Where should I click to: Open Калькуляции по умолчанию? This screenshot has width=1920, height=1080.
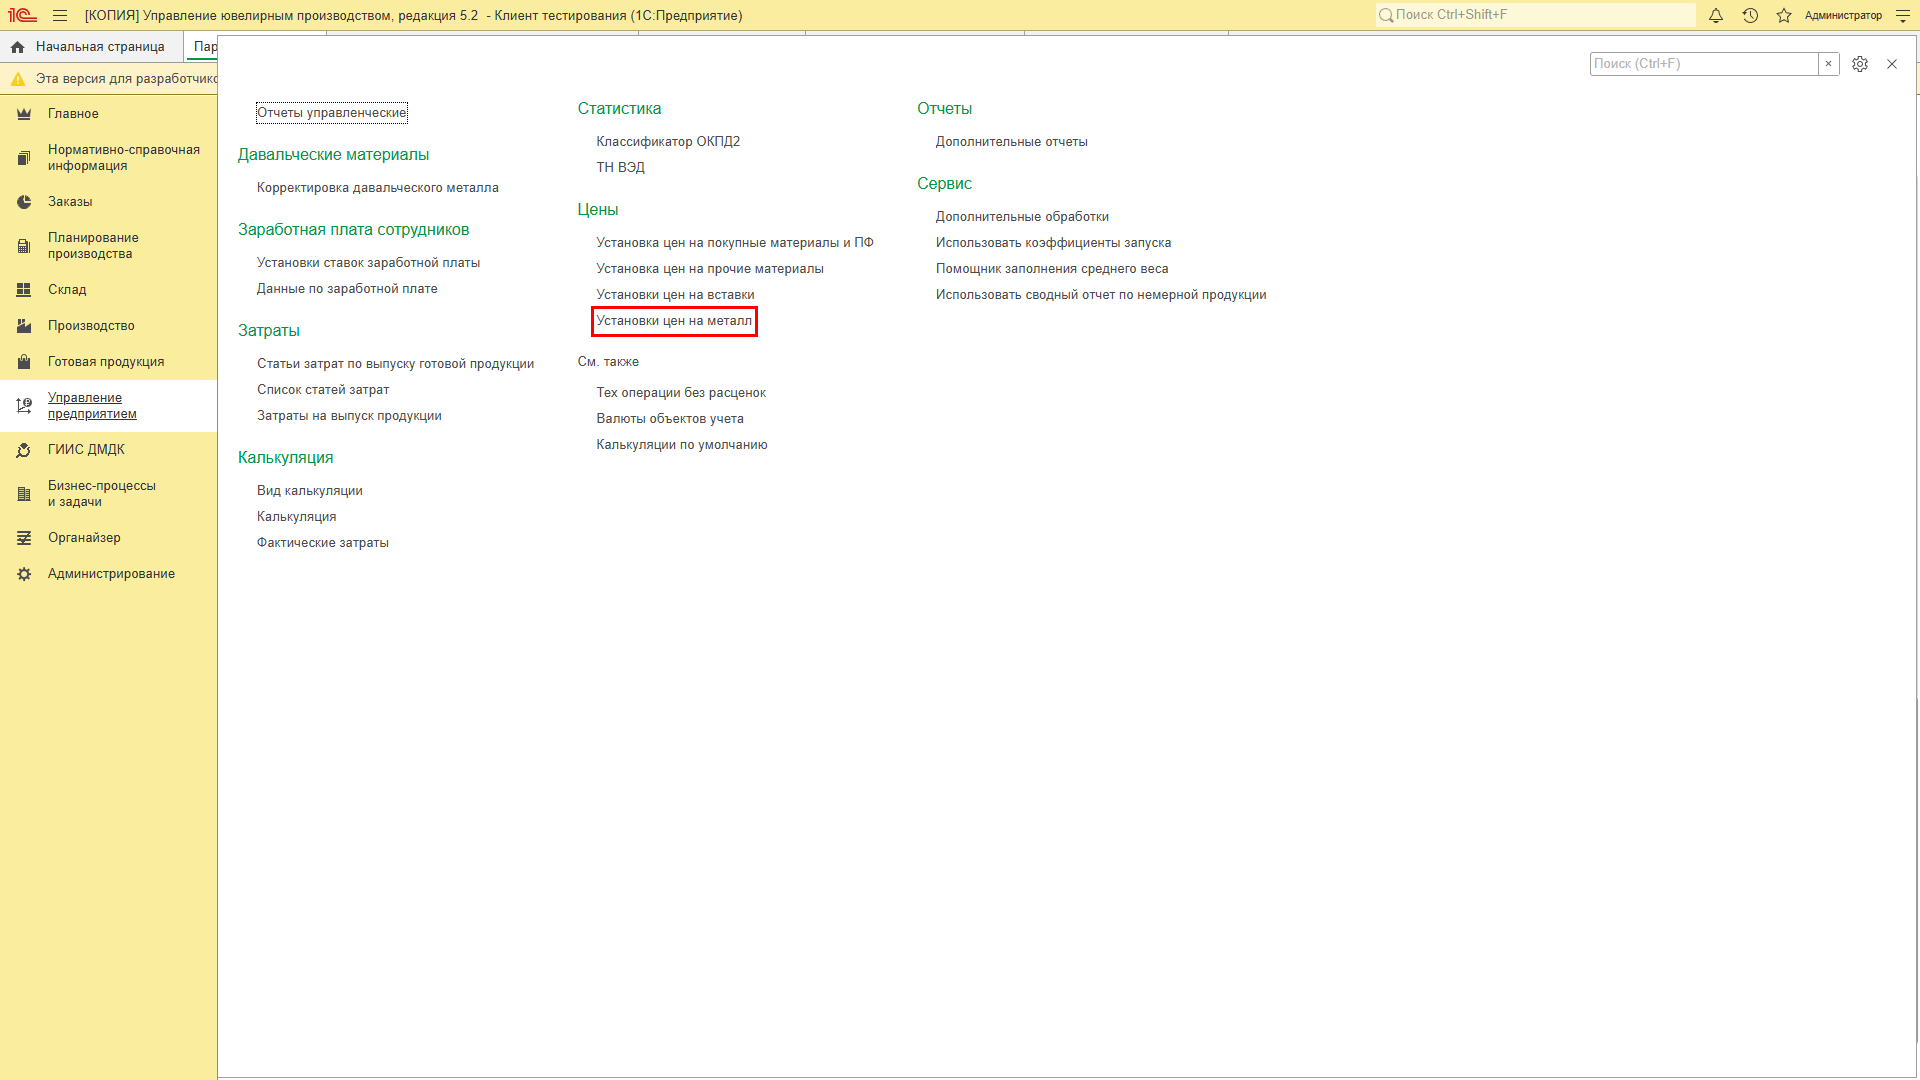coord(682,445)
